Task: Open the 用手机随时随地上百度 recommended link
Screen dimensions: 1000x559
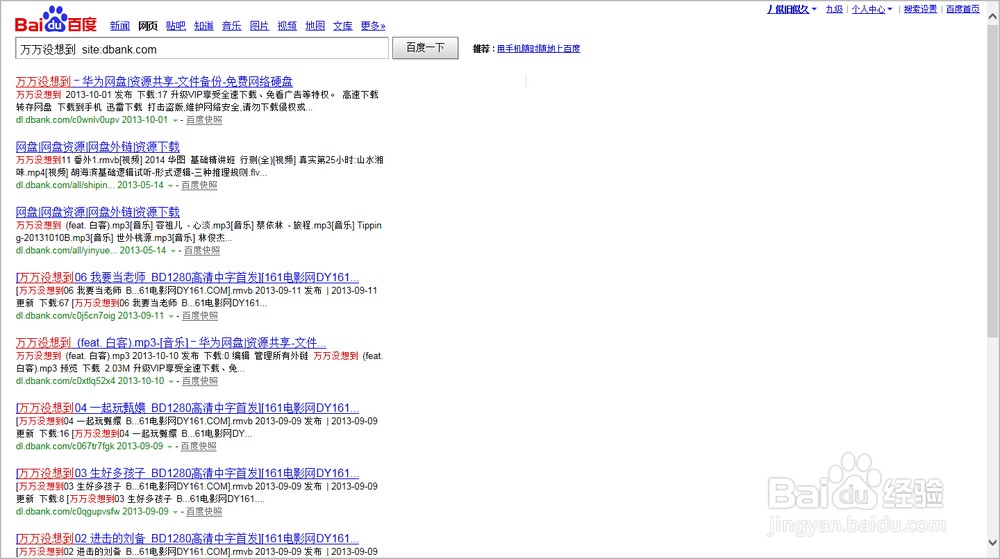Action: pos(539,48)
